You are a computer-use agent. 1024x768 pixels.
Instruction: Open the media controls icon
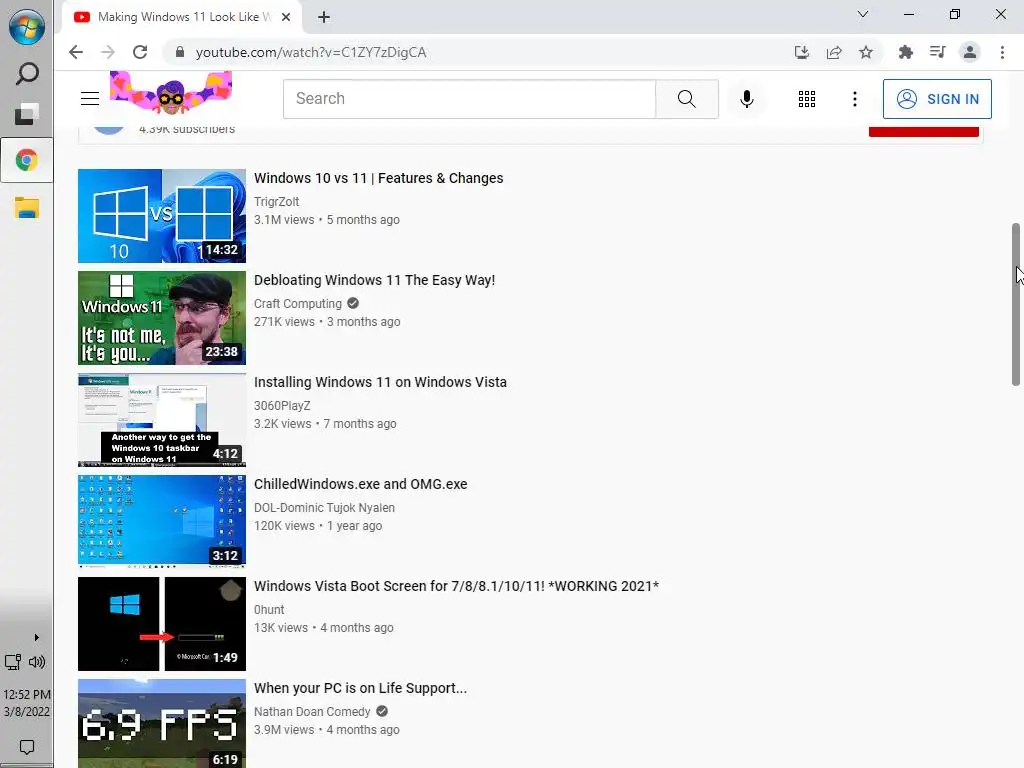(x=937, y=52)
